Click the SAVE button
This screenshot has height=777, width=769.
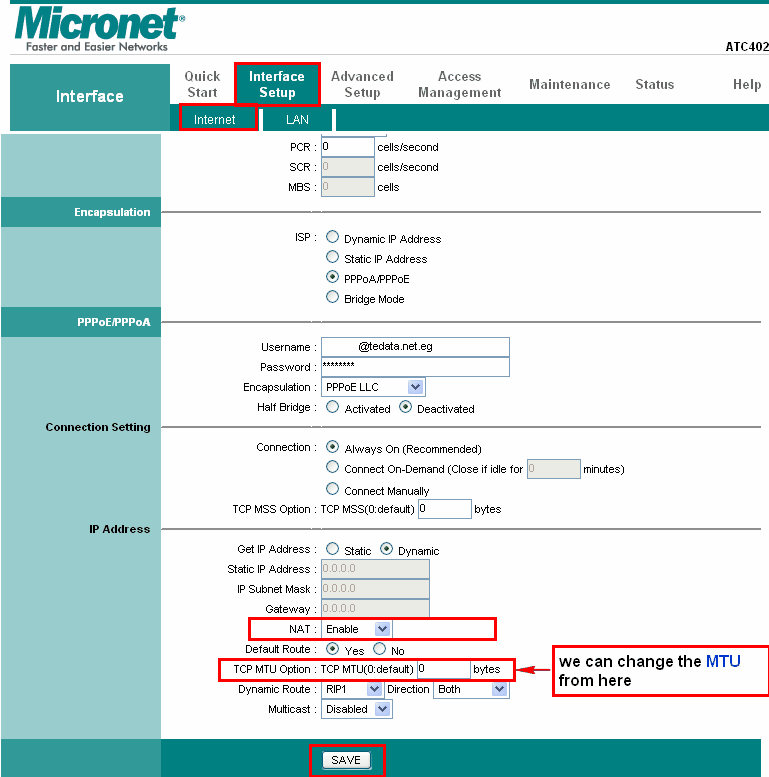pos(346,760)
